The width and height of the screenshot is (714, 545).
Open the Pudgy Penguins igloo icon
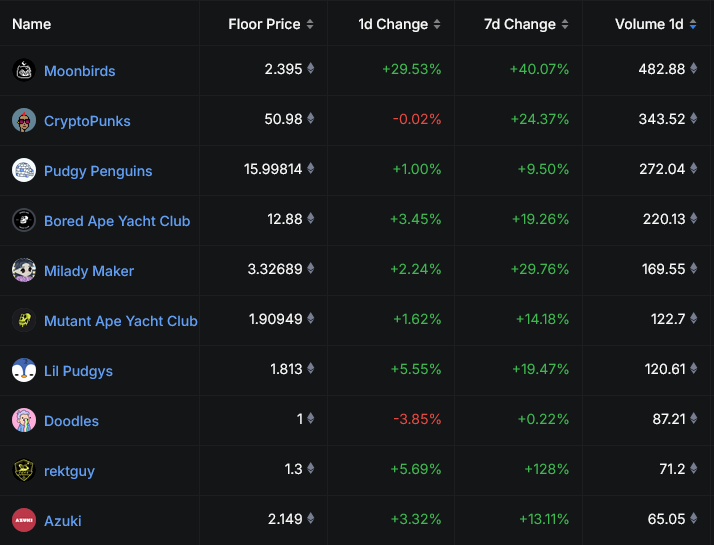[x=24, y=170]
